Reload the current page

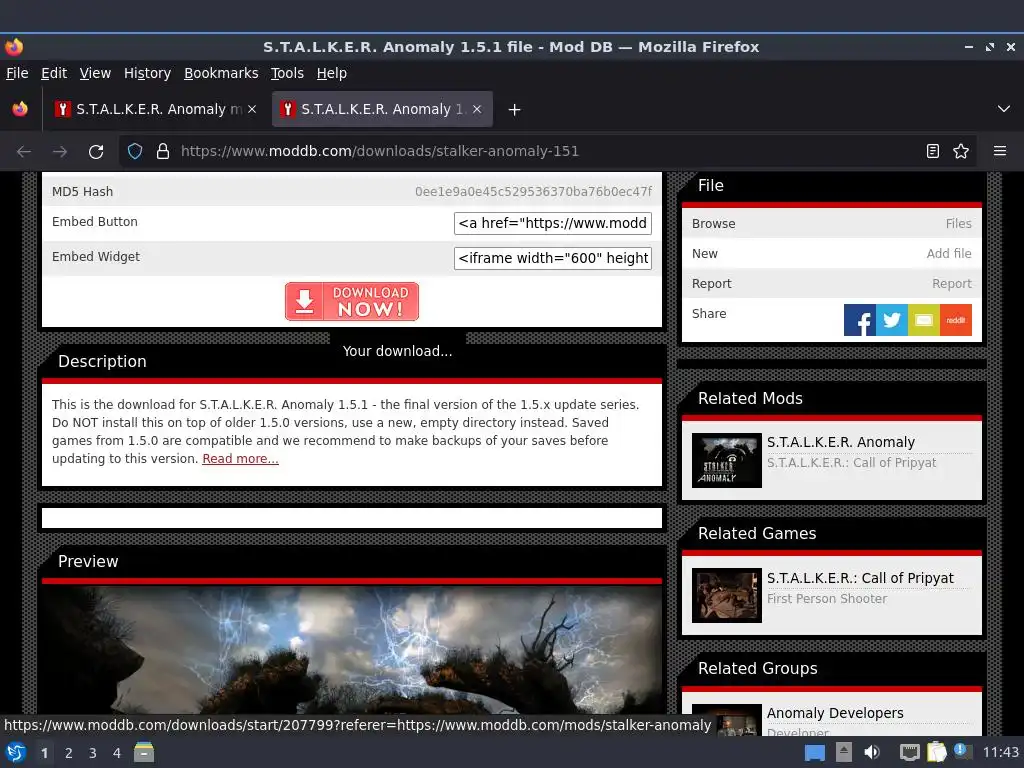tap(96, 152)
